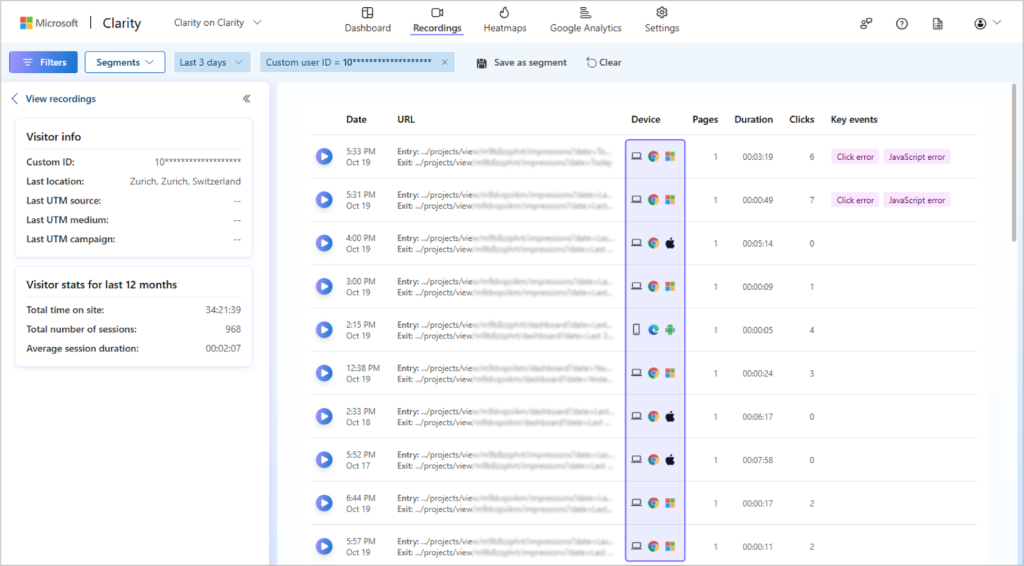Open the Filters panel
Screen dimensions: 1024x566
[43, 62]
